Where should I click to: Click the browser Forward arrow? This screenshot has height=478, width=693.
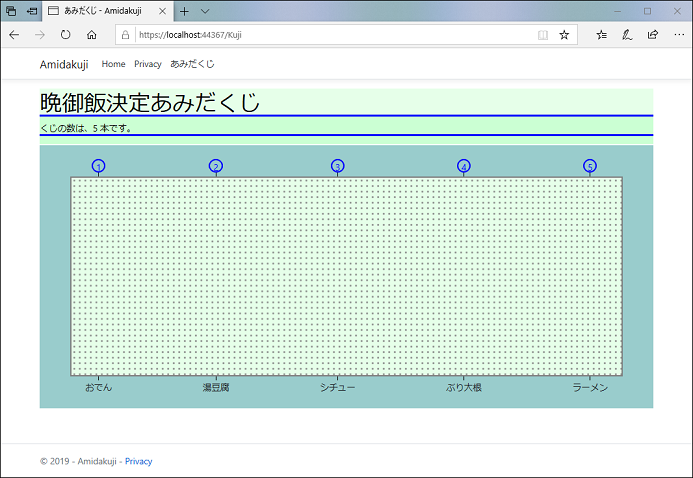pyautogui.click(x=40, y=35)
